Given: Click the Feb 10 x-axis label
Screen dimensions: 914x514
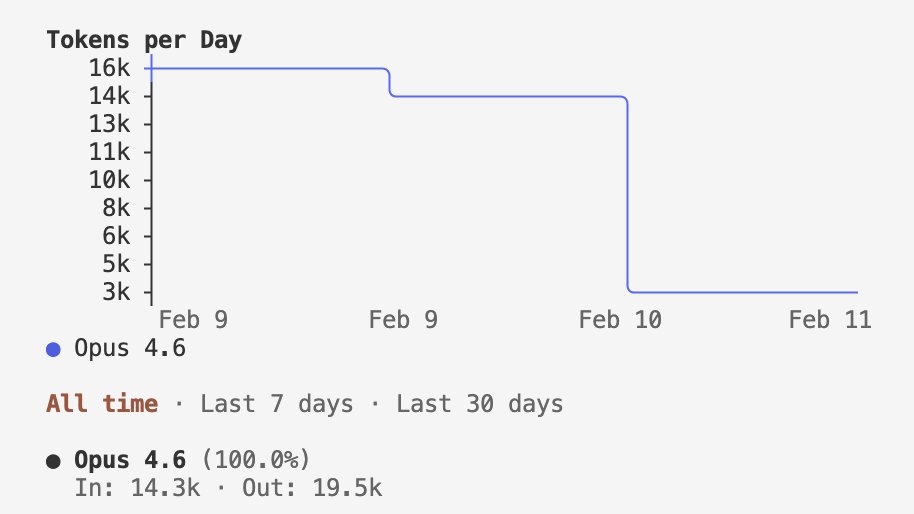Looking at the screenshot, I should 620,320.
